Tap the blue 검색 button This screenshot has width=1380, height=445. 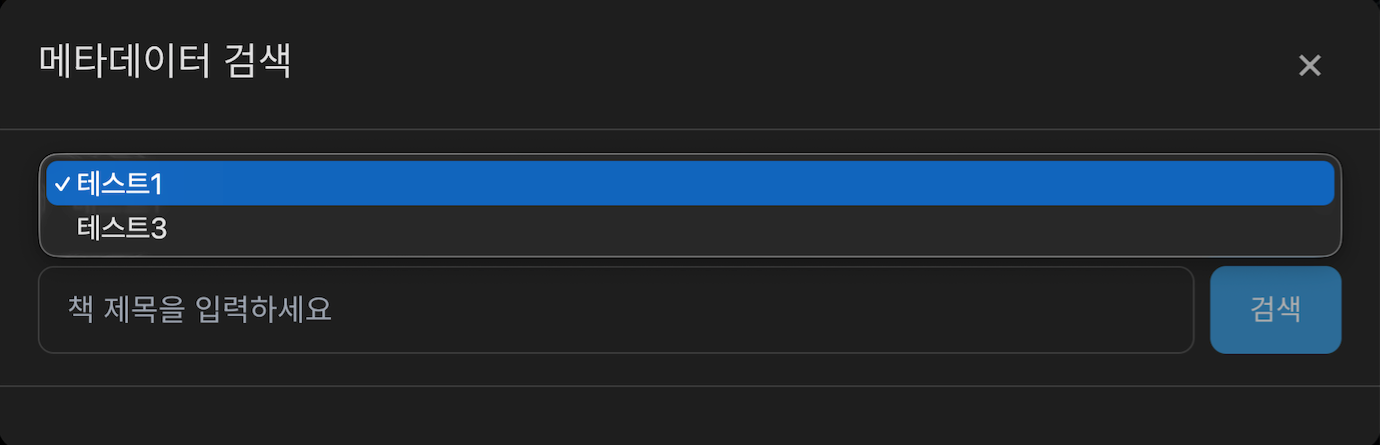(1275, 310)
